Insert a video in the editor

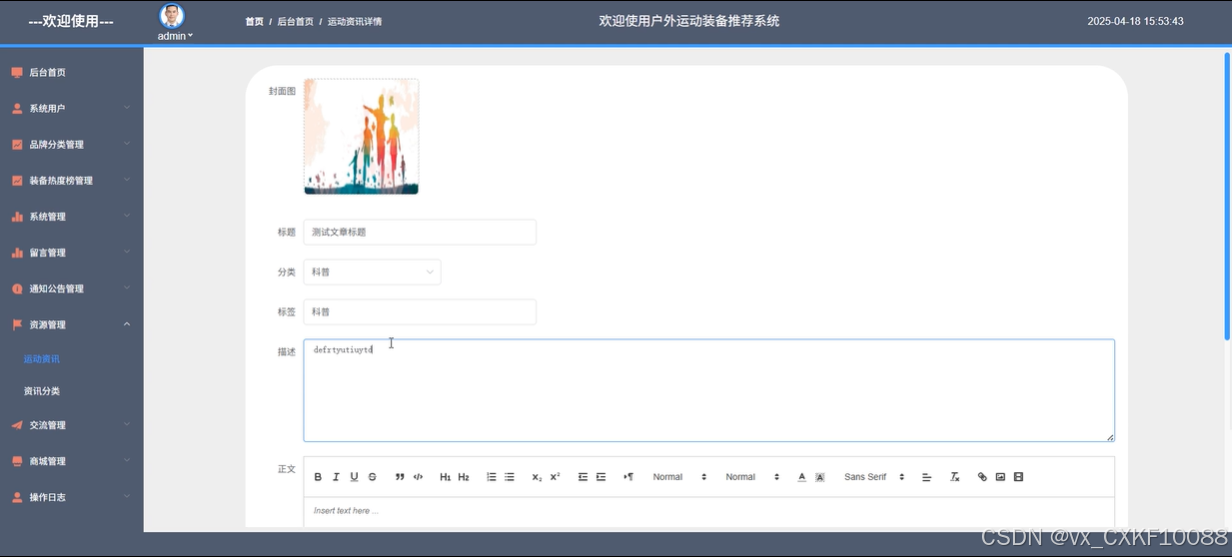[1018, 477]
